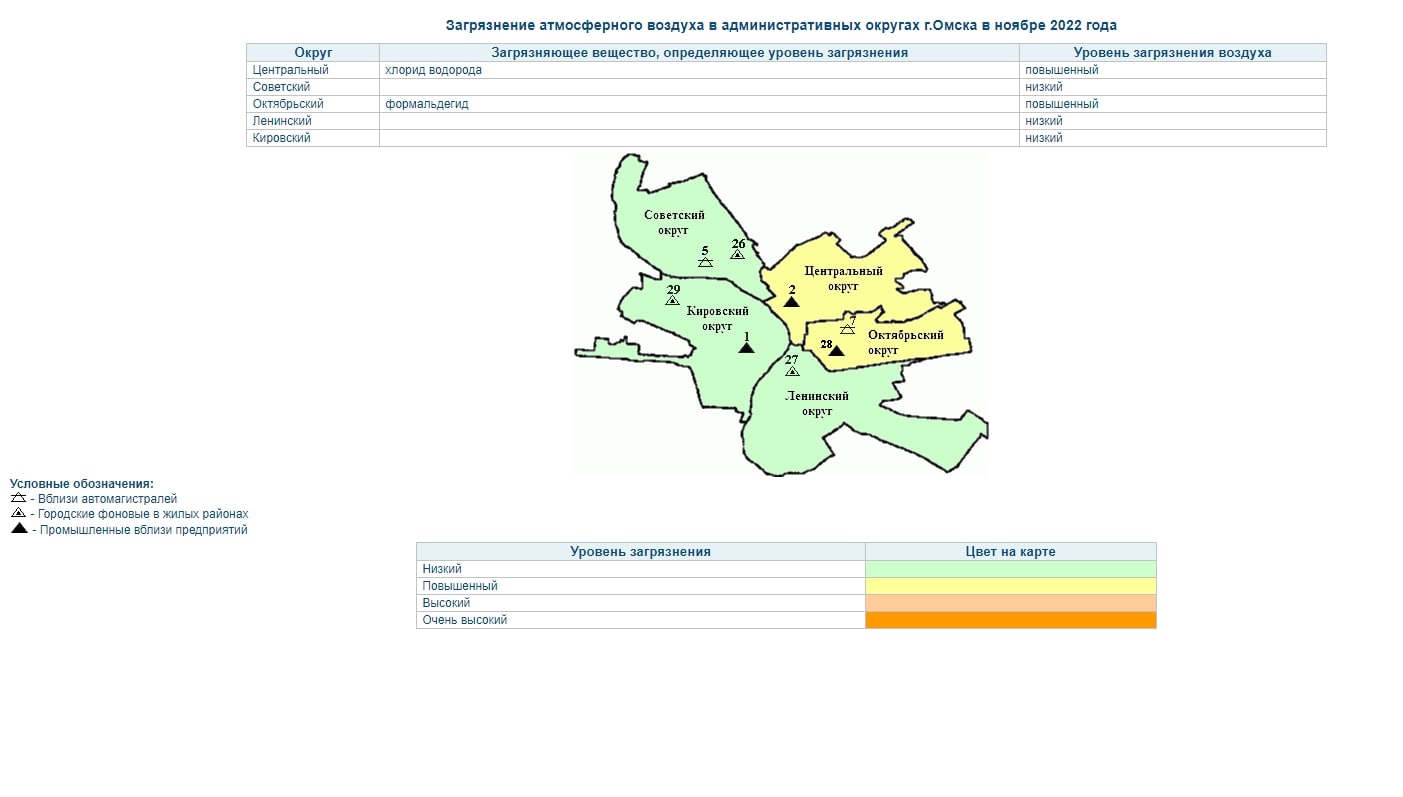This screenshot has width=1403, height=797.
Task: Click the page title about Омск air pollution
Action: click(x=781, y=25)
